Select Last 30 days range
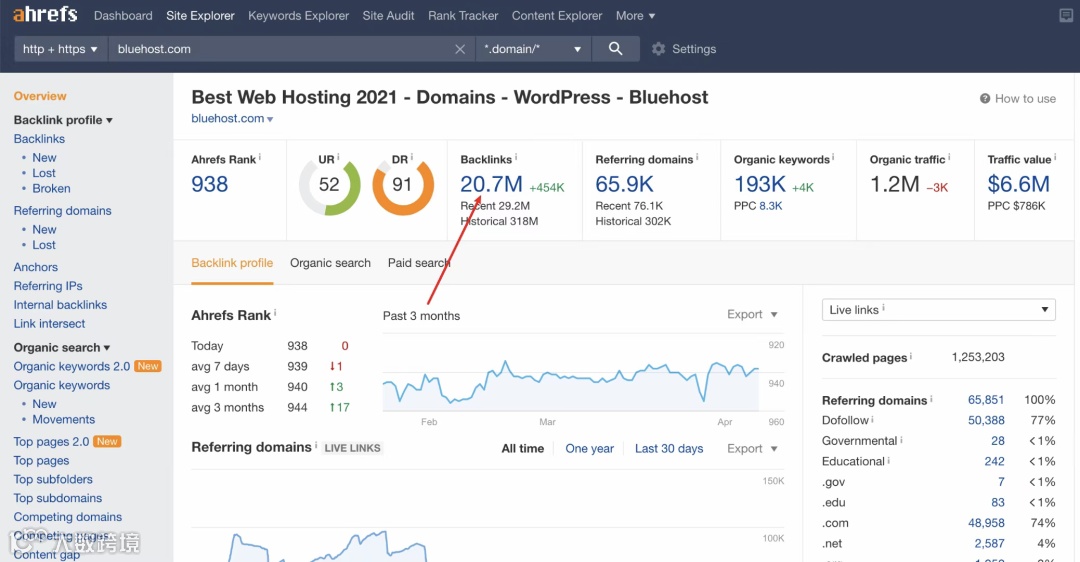 pos(669,448)
